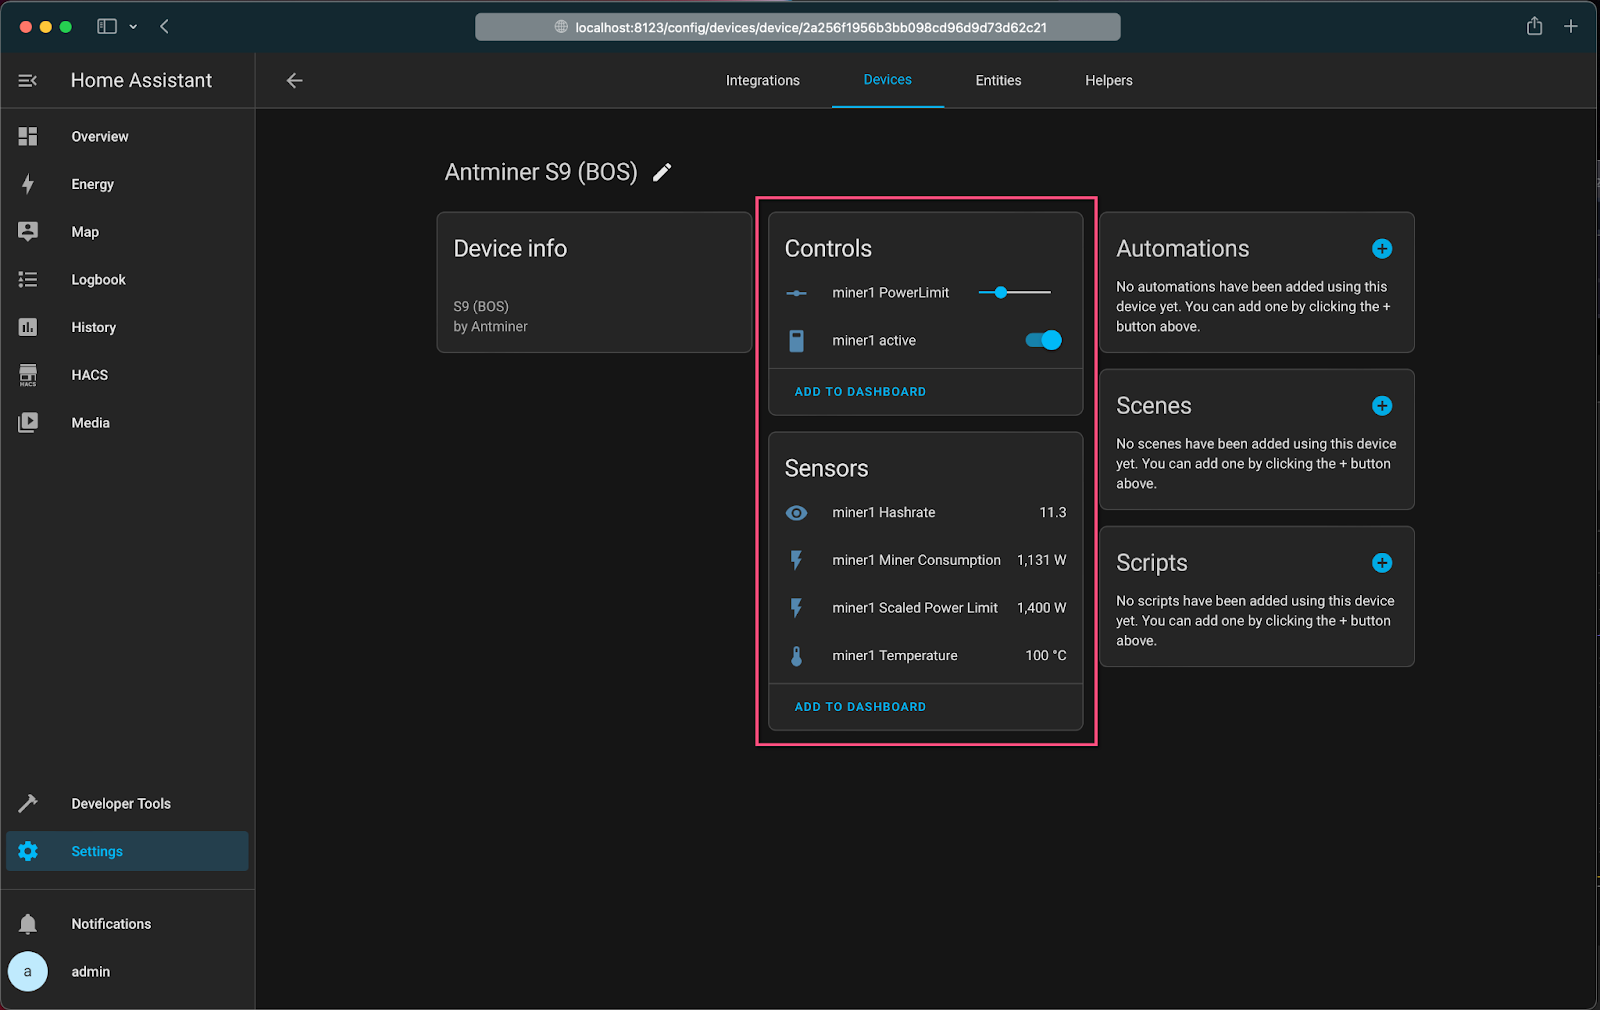
Task: Switch to the Integrations tab
Action: click(x=763, y=80)
